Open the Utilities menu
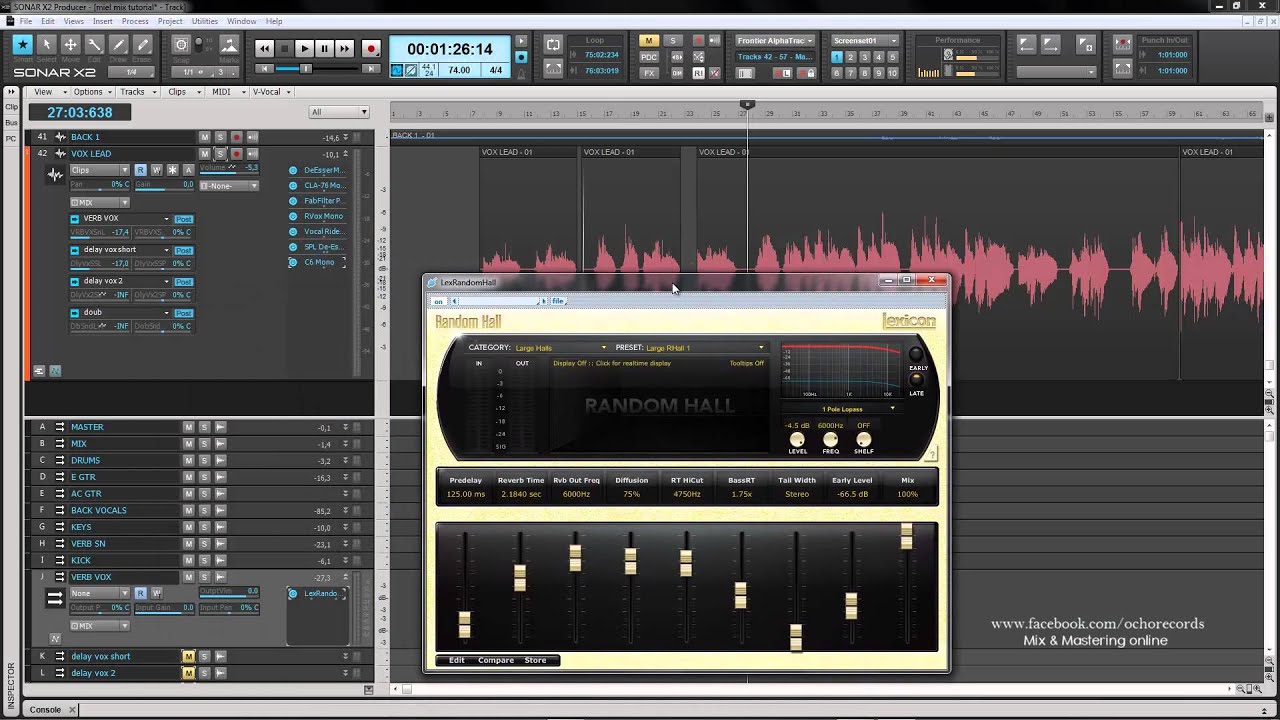Viewport: 1280px width, 720px height. tap(204, 21)
